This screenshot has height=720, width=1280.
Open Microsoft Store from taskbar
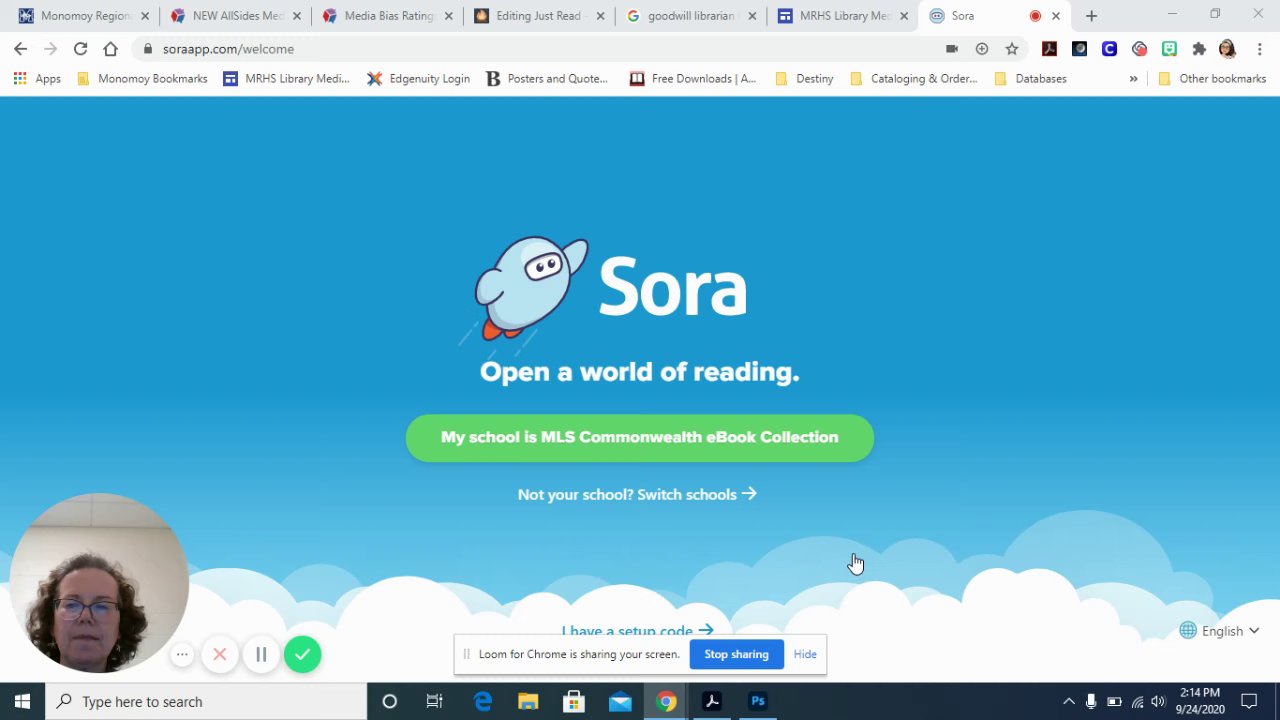574,701
